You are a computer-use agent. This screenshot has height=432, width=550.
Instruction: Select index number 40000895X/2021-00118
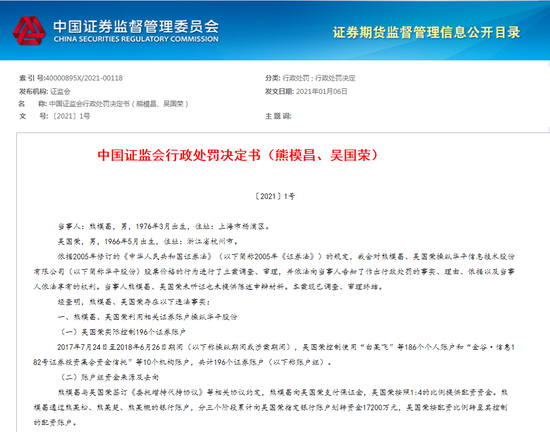(84, 78)
